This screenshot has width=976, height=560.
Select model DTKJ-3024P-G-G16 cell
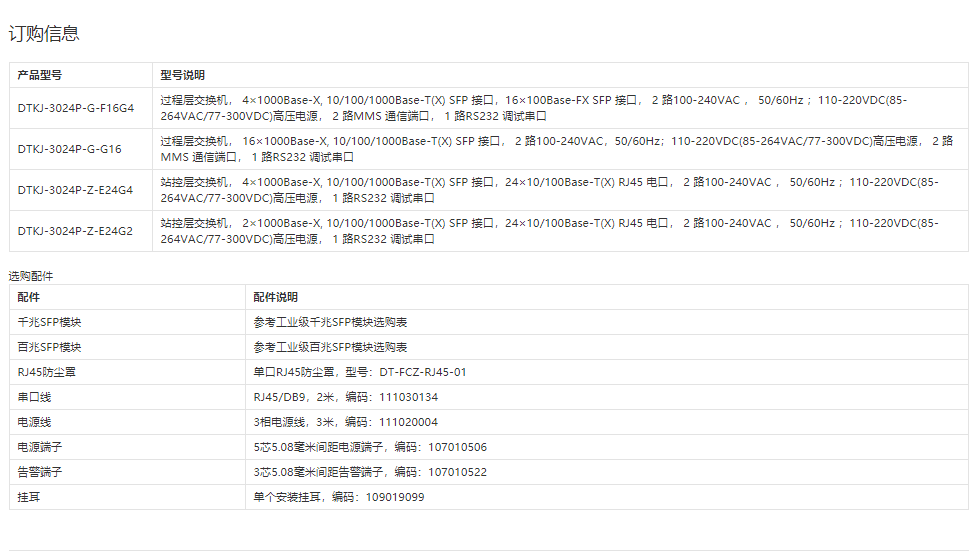point(69,149)
